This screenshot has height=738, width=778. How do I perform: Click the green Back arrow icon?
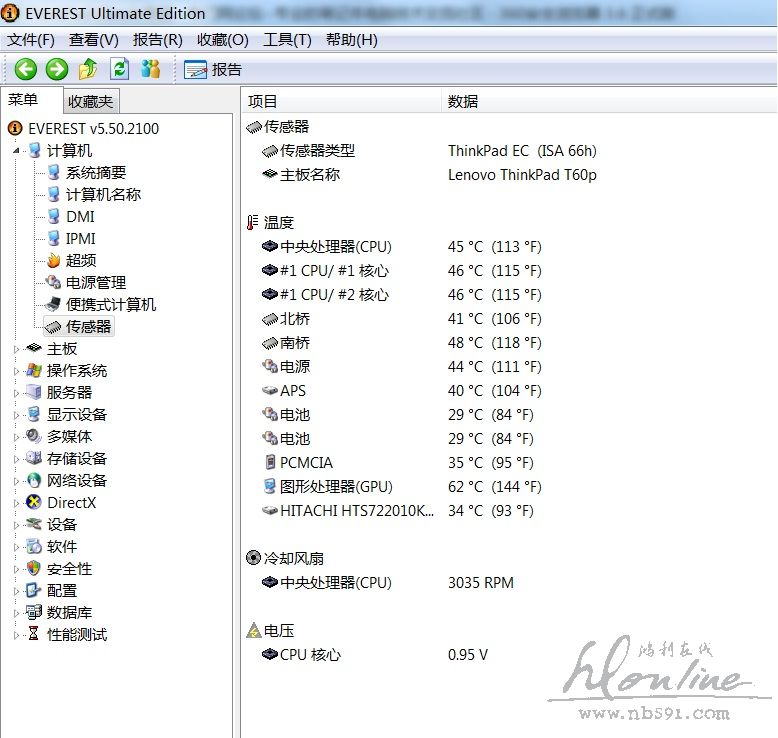pyautogui.click(x=26, y=69)
